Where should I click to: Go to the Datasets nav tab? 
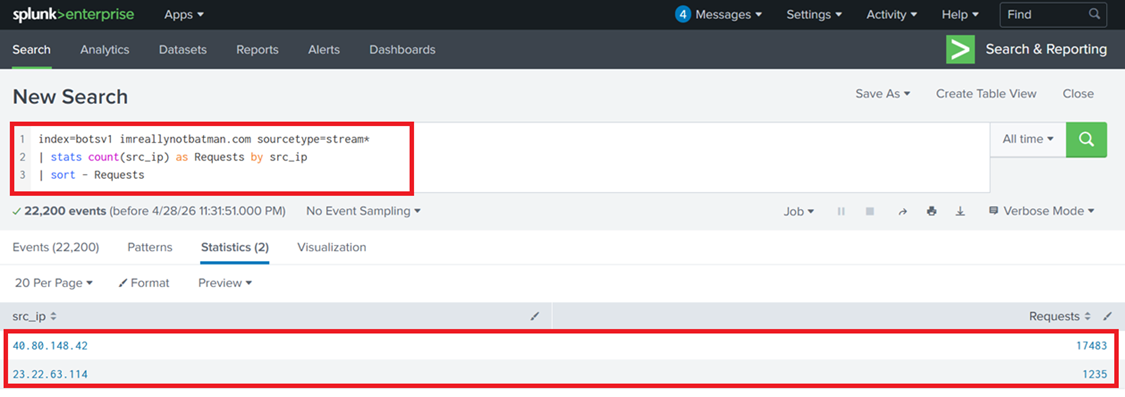(x=183, y=50)
